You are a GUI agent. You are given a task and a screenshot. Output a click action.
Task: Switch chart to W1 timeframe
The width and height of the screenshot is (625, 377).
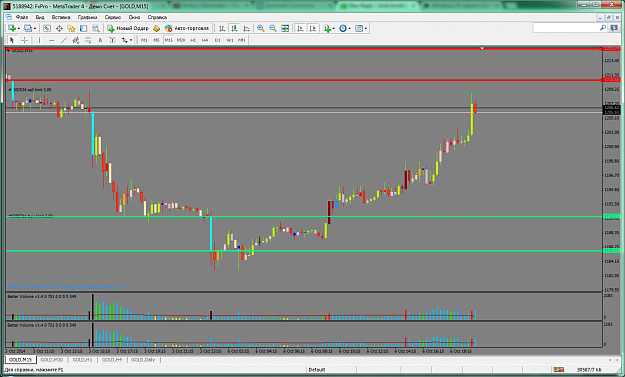[x=230, y=40]
